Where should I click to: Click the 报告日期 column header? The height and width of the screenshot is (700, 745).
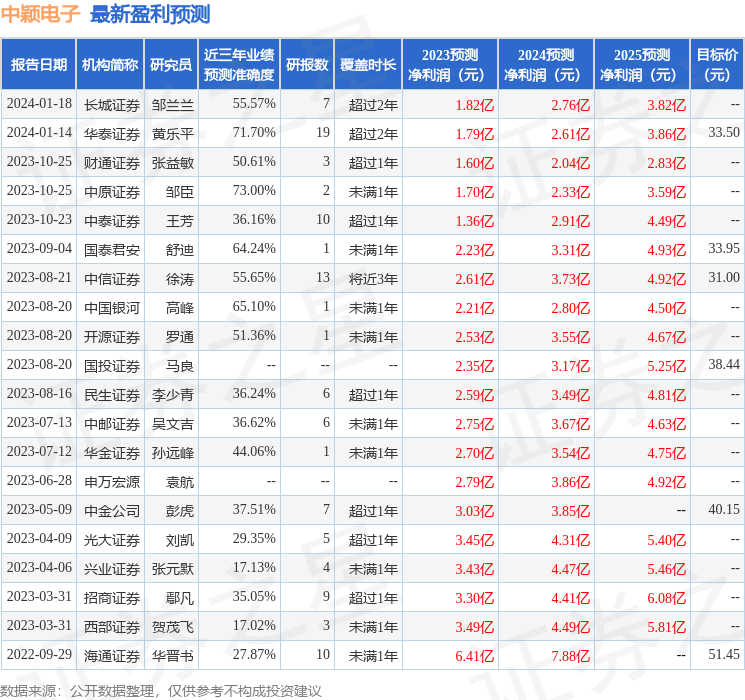pyautogui.click(x=38, y=64)
